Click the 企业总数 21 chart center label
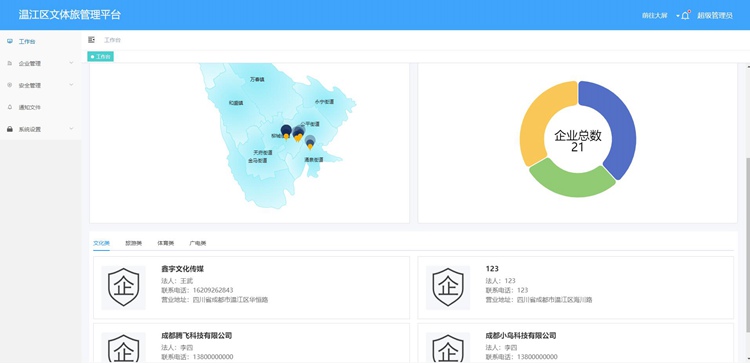This screenshot has height=363, width=750. [578, 141]
